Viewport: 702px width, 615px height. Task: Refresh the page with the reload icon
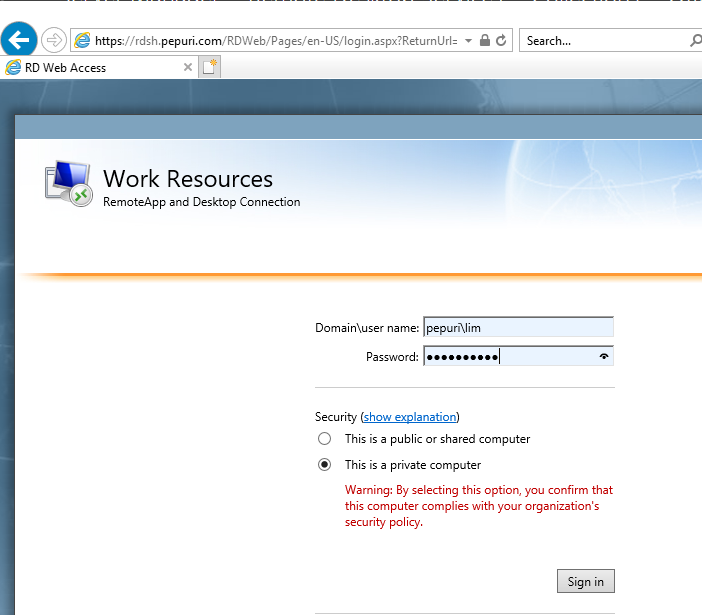tap(501, 40)
